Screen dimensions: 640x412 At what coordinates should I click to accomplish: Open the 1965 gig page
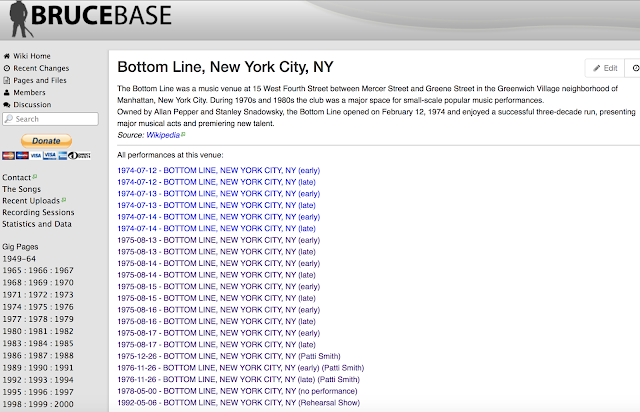point(12,270)
